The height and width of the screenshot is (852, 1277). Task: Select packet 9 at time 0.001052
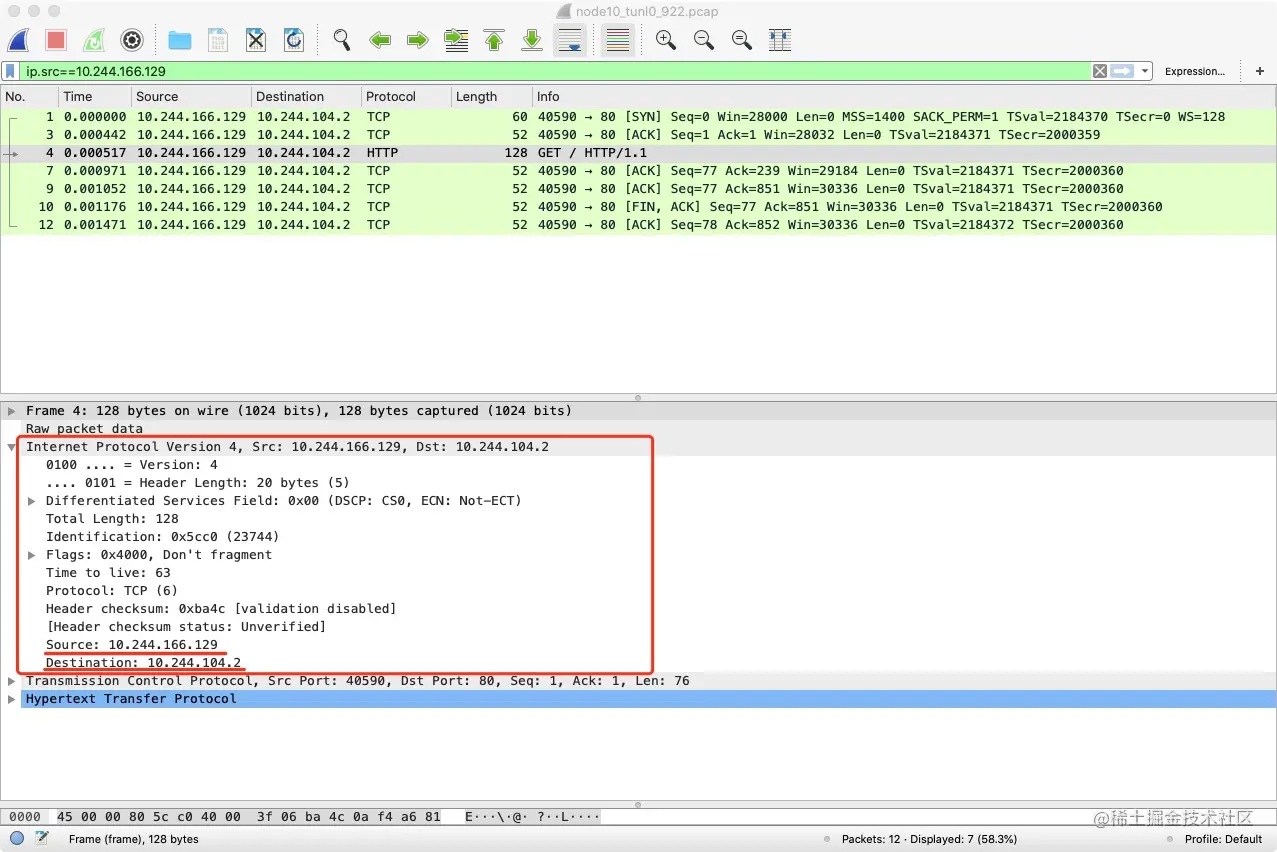[638, 189]
